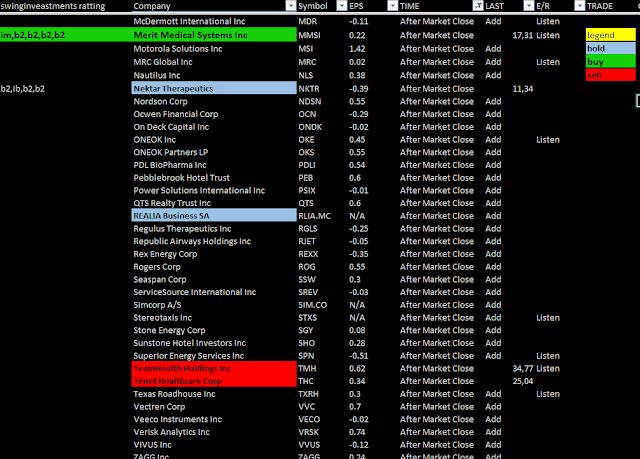Click Add link for McDermott International
Image resolution: width=640 pixels, height=459 pixels.
pyautogui.click(x=493, y=21)
